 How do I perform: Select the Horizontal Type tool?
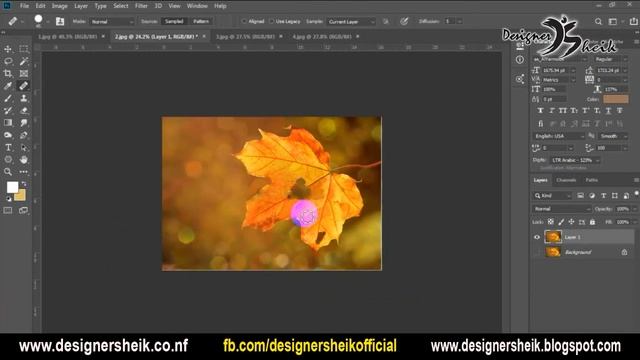pos(8,147)
